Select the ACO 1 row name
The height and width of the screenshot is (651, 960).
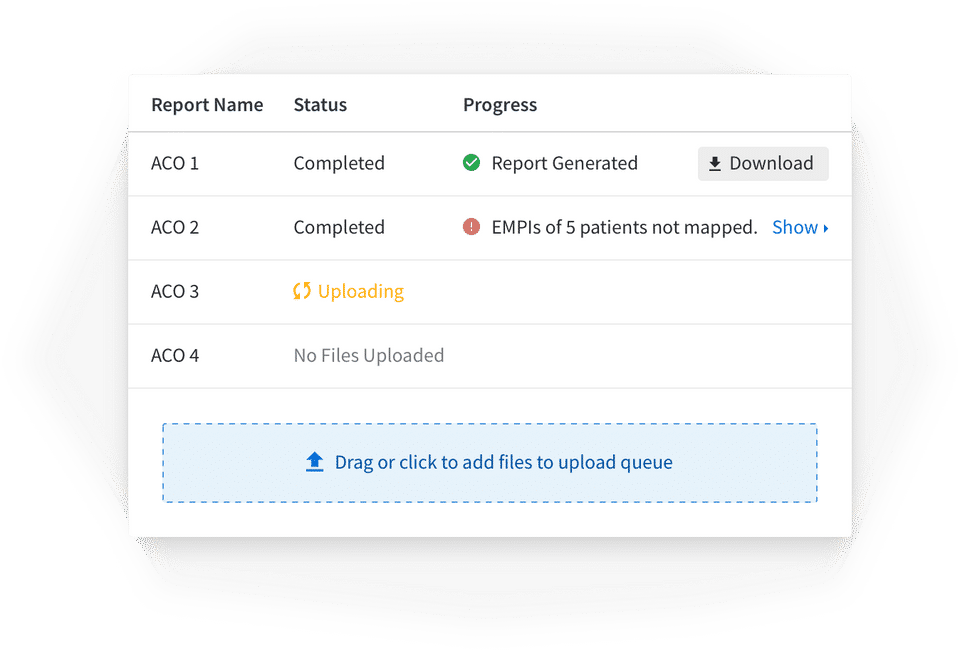coord(175,163)
